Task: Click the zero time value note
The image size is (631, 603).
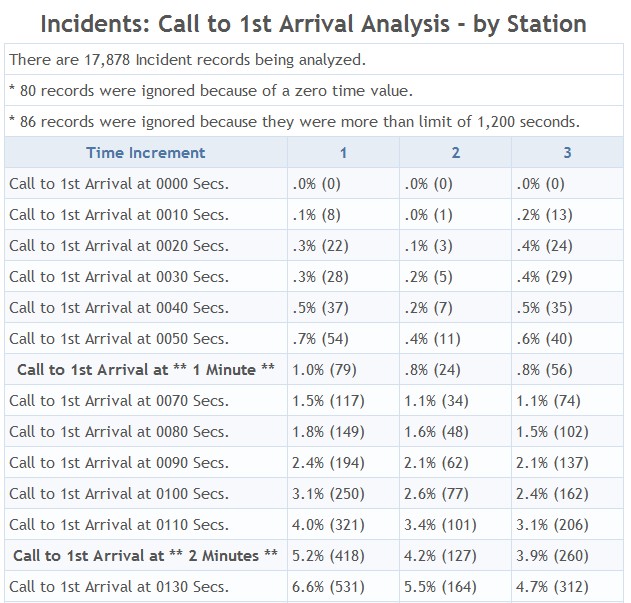Action: [x=211, y=91]
